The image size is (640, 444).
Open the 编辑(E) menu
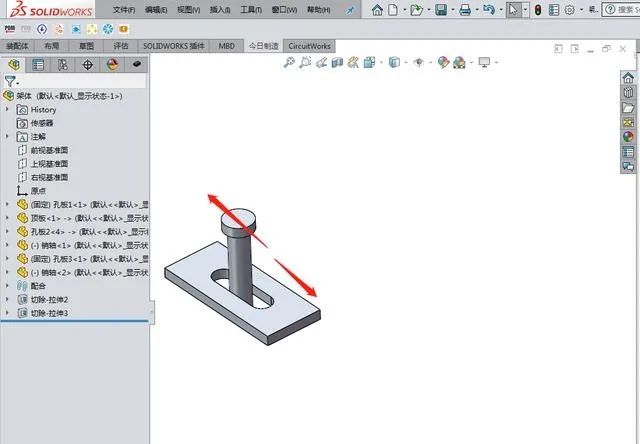[156, 9]
